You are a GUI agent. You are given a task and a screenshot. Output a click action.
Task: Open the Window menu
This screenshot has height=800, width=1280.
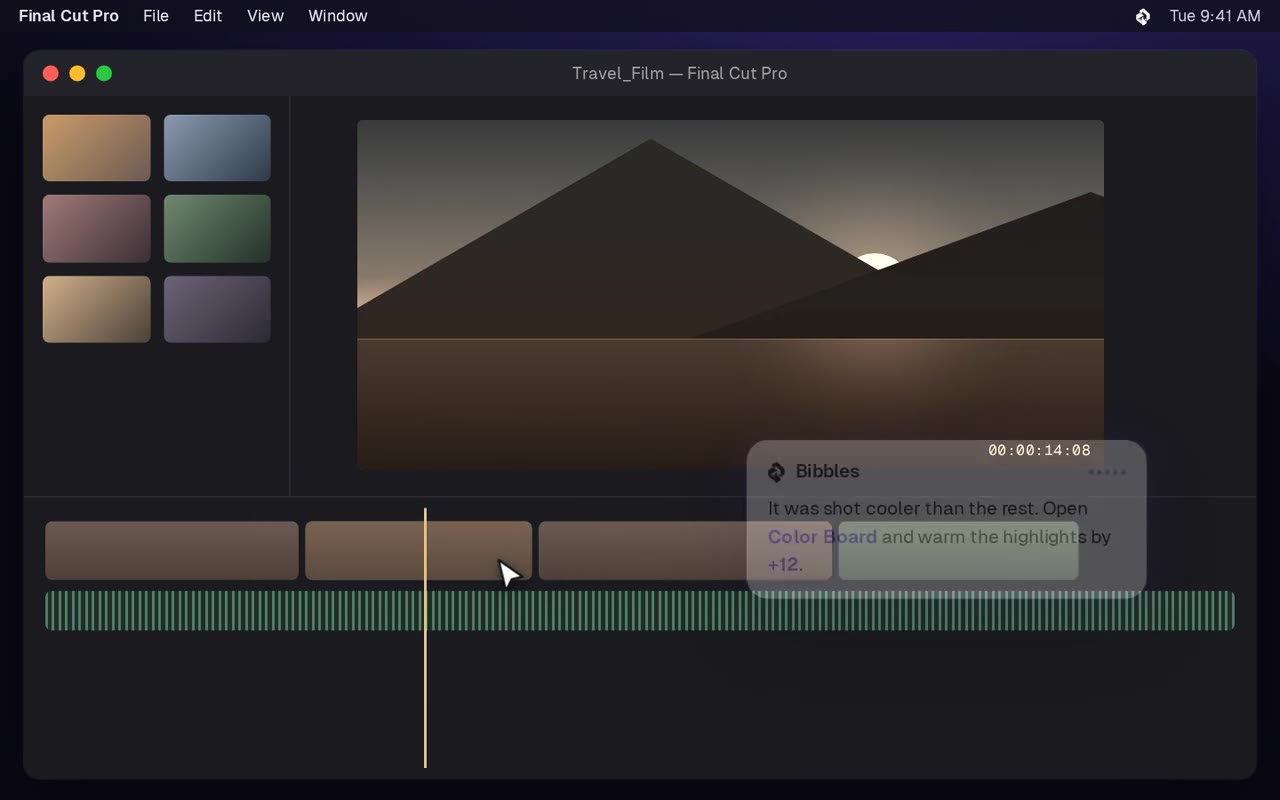click(338, 16)
